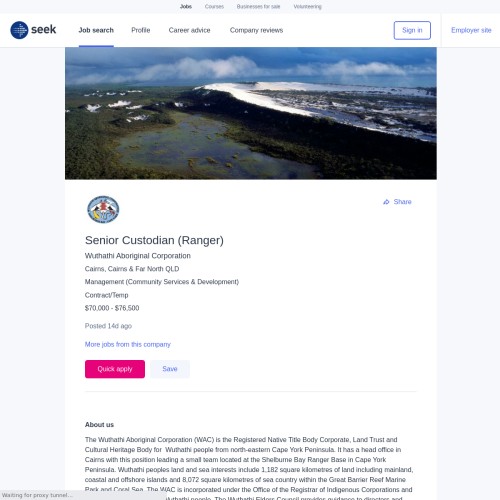Open the Wuthathi Aboriginal Corporation logo
The image size is (500, 500).
tap(103, 209)
